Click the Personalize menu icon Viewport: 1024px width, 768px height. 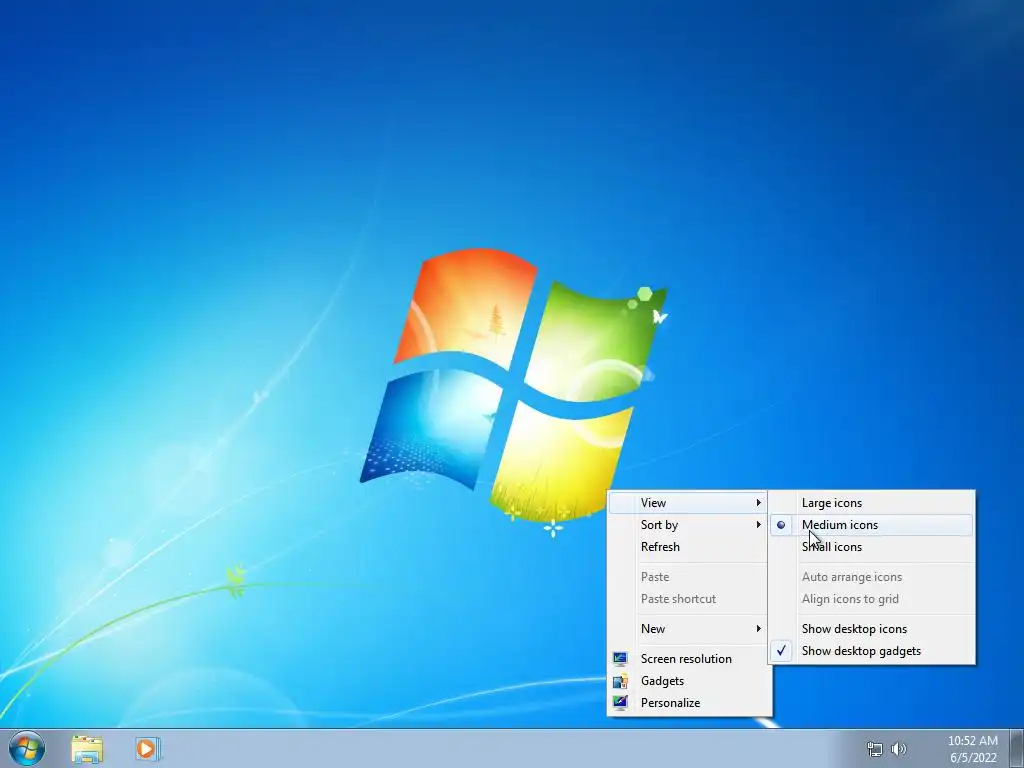pyautogui.click(x=620, y=703)
